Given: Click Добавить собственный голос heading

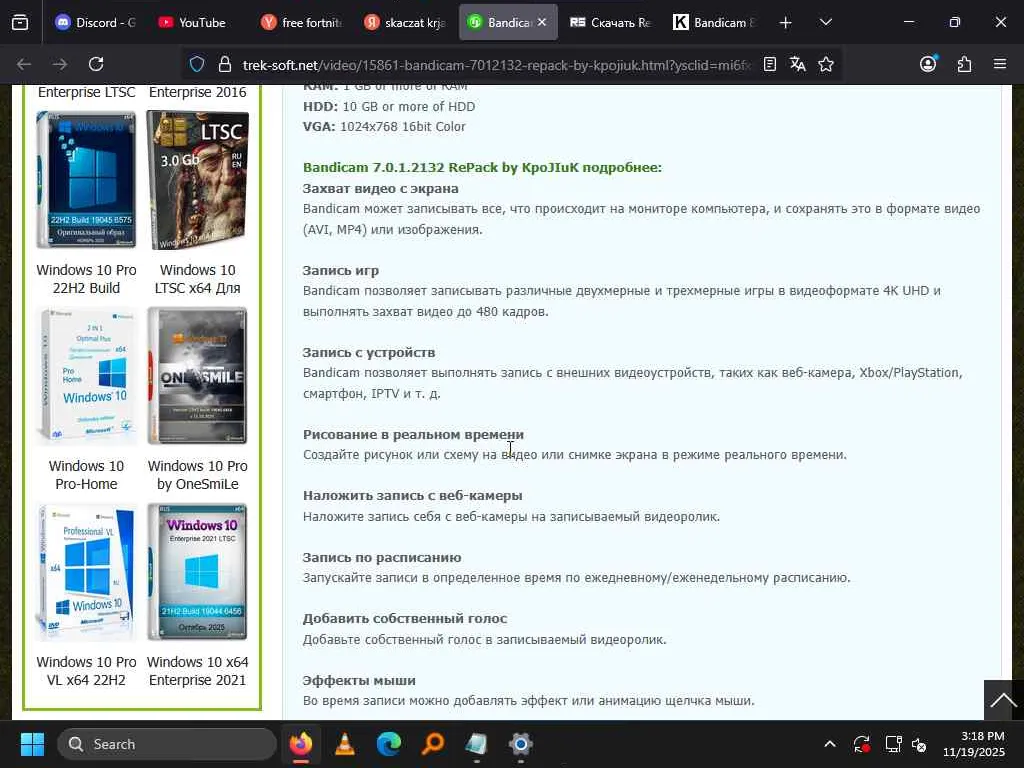Looking at the screenshot, I should (x=404, y=618).
